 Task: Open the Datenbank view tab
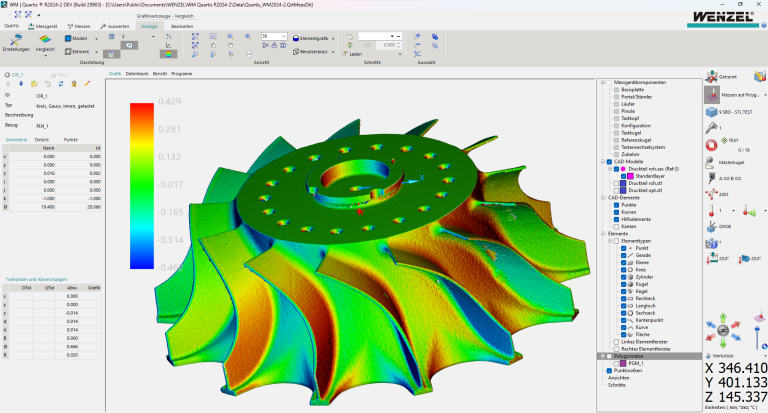click(138, 74)
